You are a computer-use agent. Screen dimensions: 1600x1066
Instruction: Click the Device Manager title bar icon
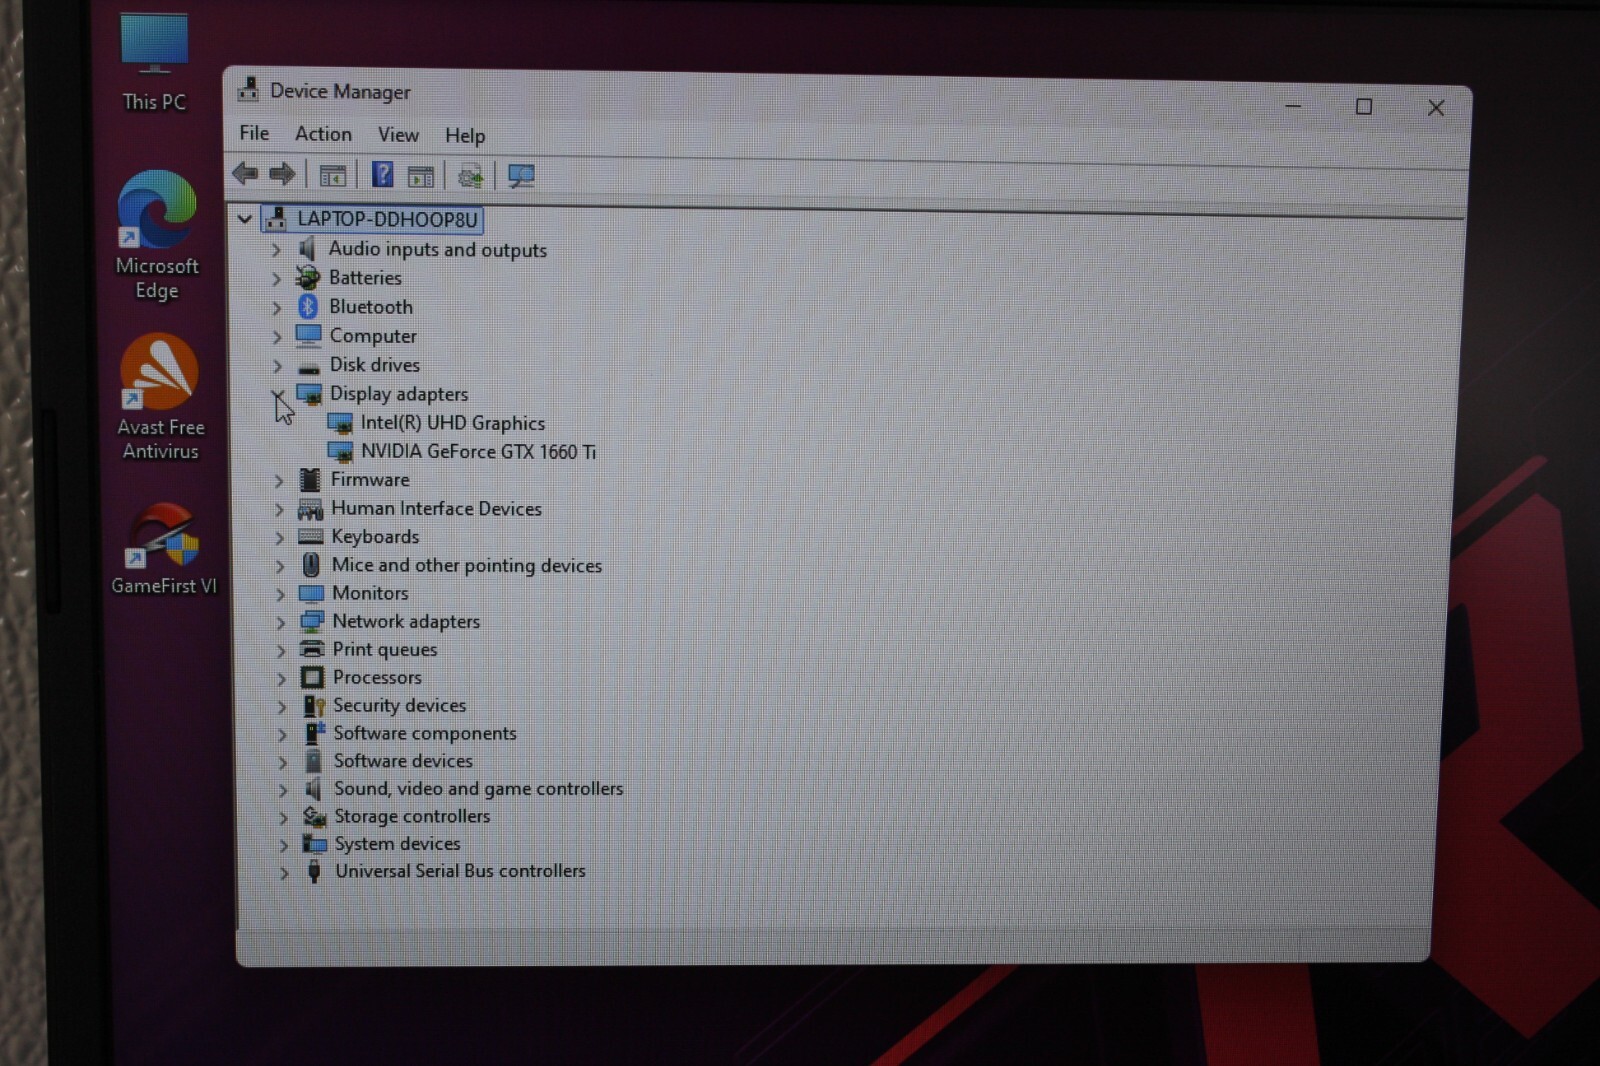[x=248, y=90]
